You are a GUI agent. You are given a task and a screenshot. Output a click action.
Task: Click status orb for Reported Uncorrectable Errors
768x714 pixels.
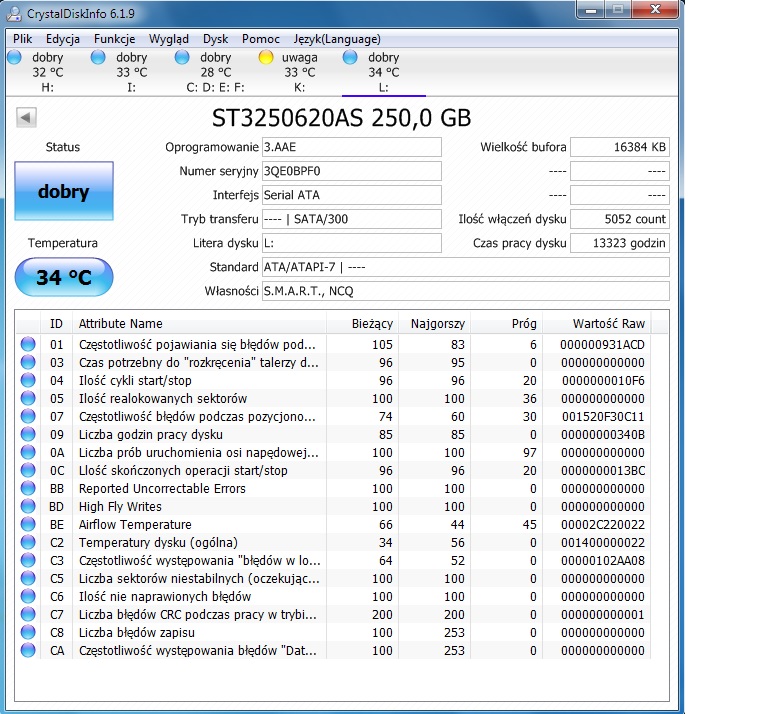(x=28, y=488)
